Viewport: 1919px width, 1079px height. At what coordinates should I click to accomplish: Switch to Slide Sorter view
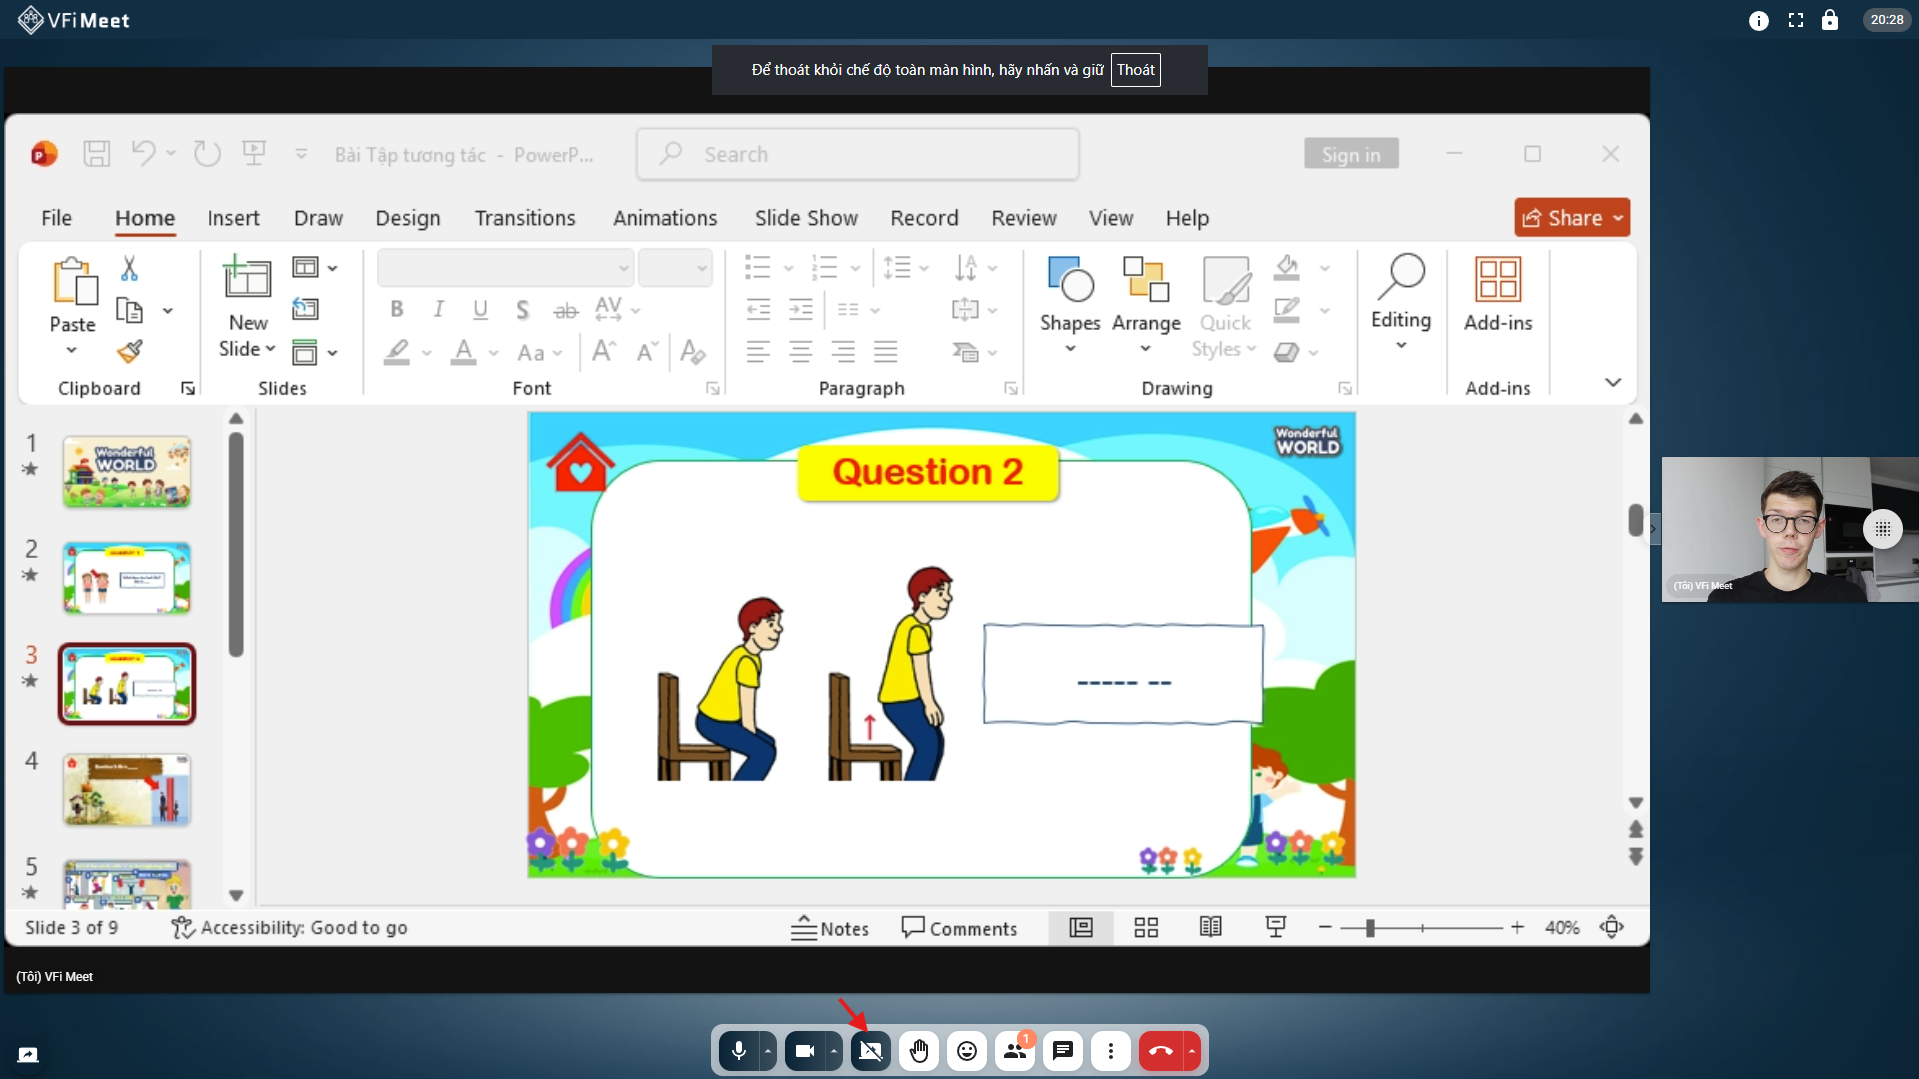tap(1146, 927)
